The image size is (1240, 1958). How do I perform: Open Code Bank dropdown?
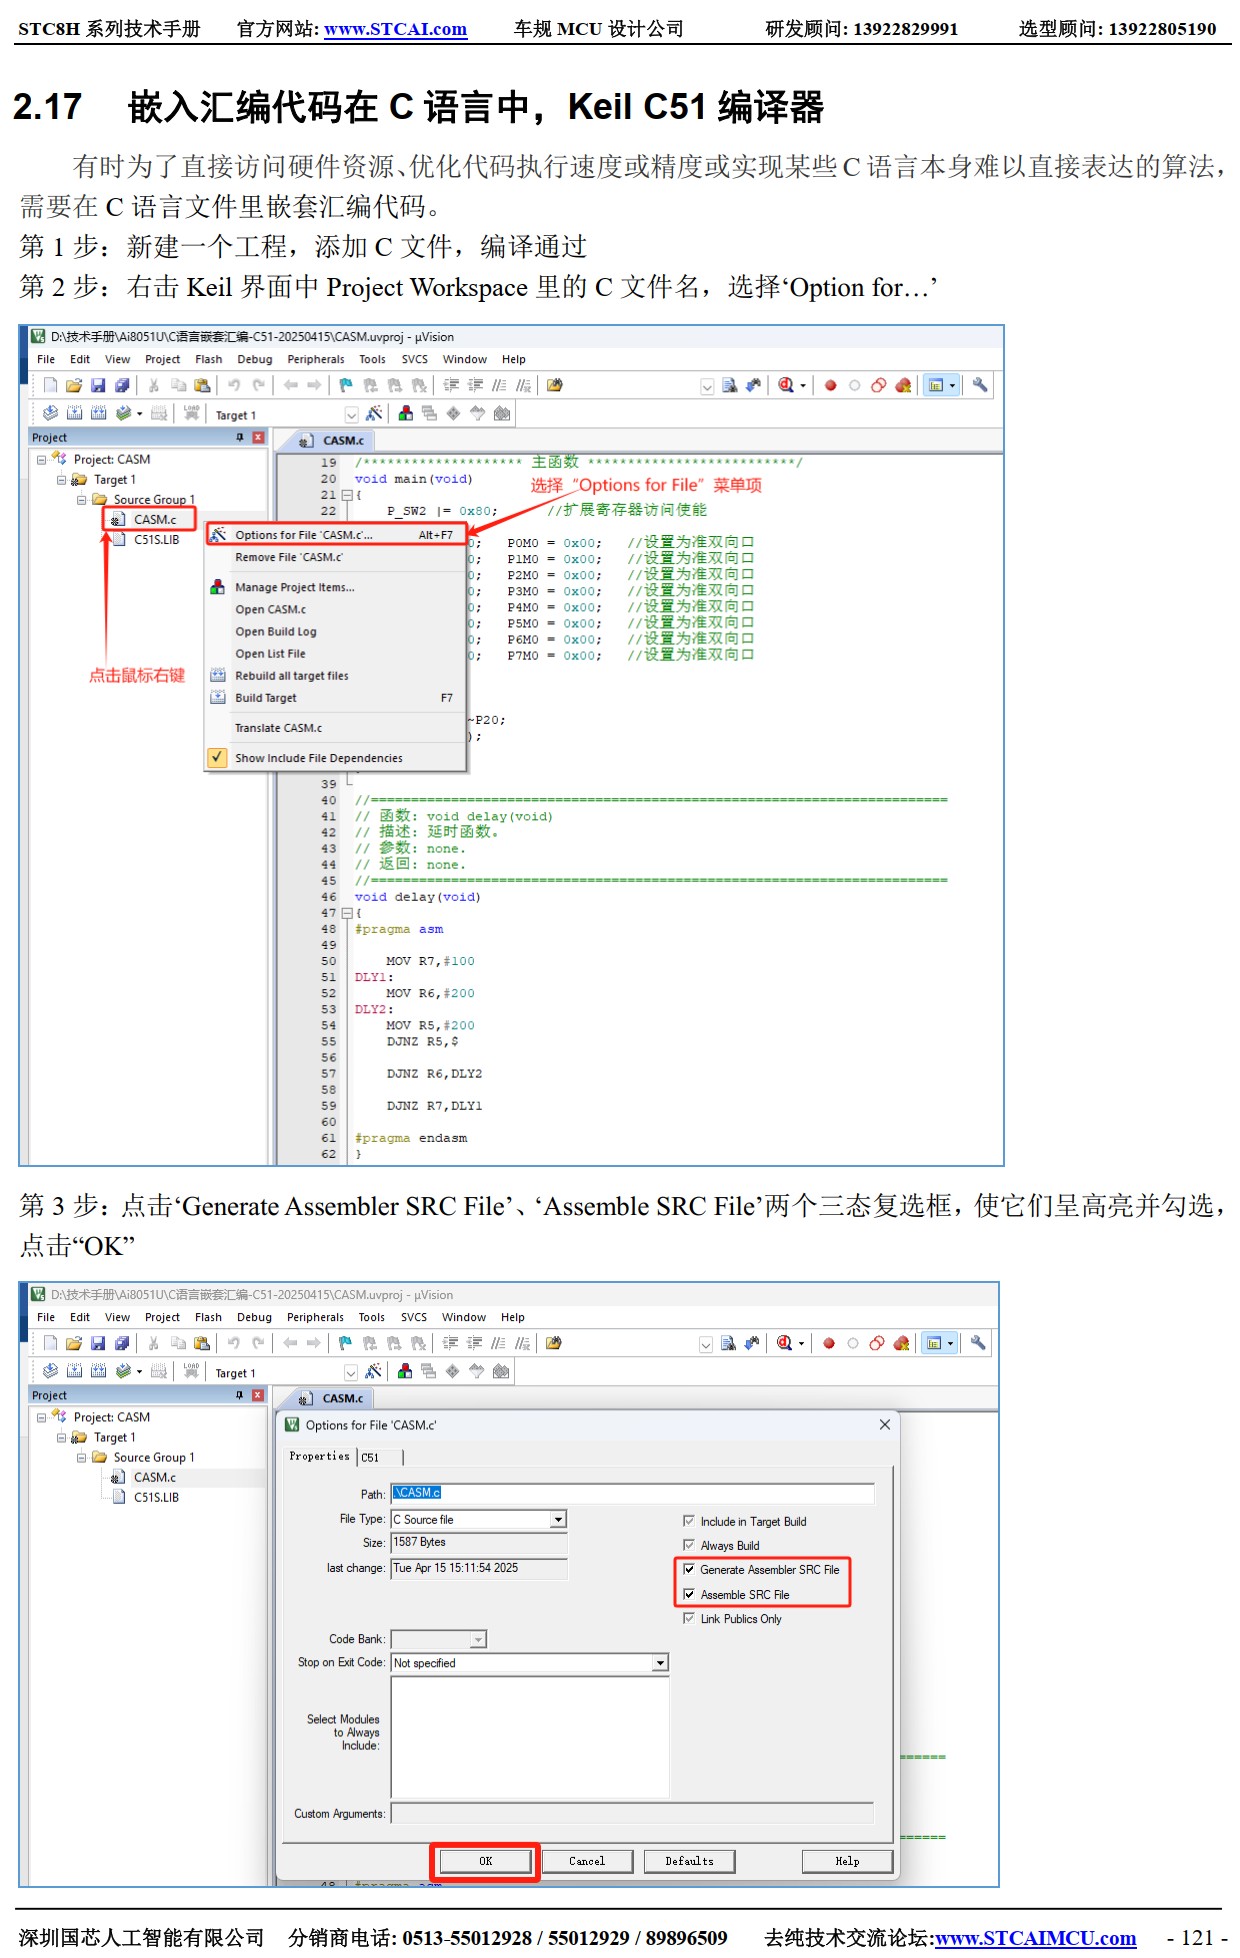point(478,1639)
